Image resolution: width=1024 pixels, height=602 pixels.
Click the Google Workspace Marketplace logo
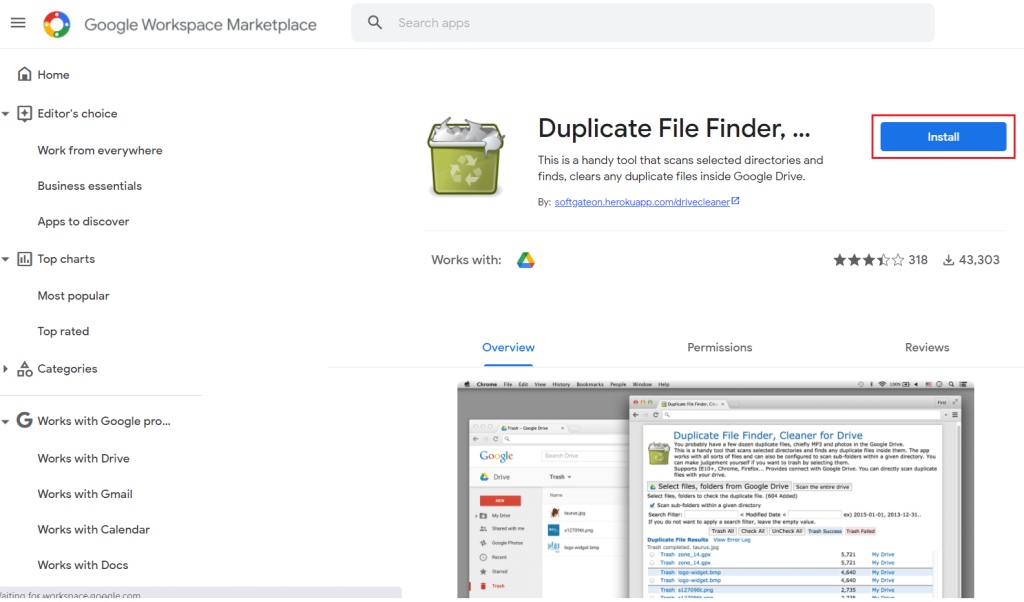point(57,24)
